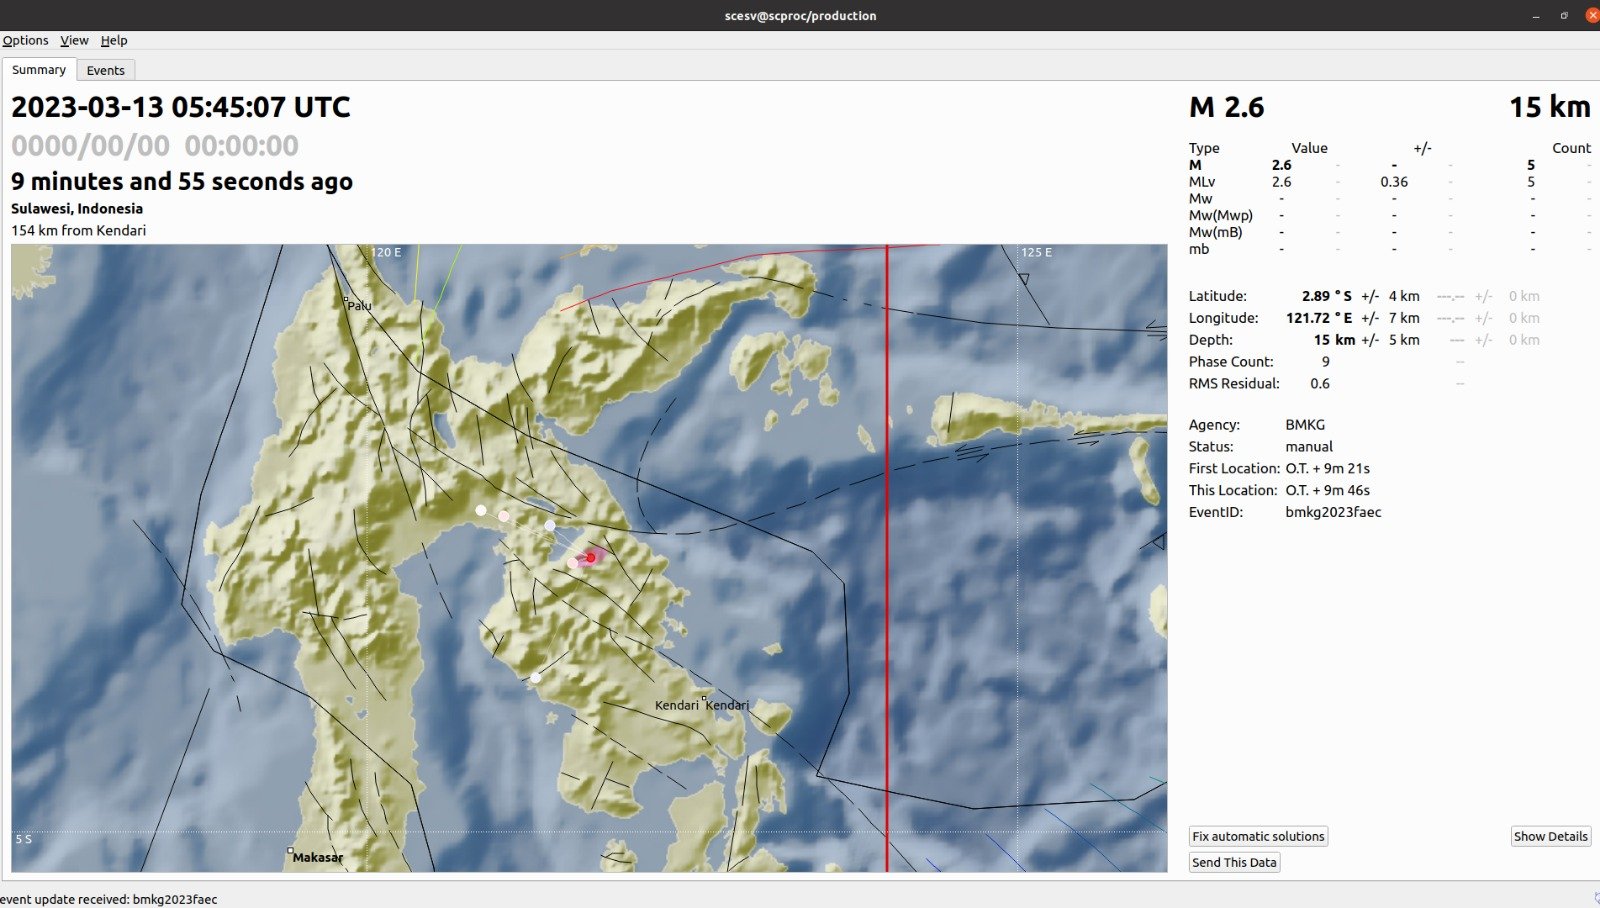Click the westernmost white station marker

tap(481, 510)
